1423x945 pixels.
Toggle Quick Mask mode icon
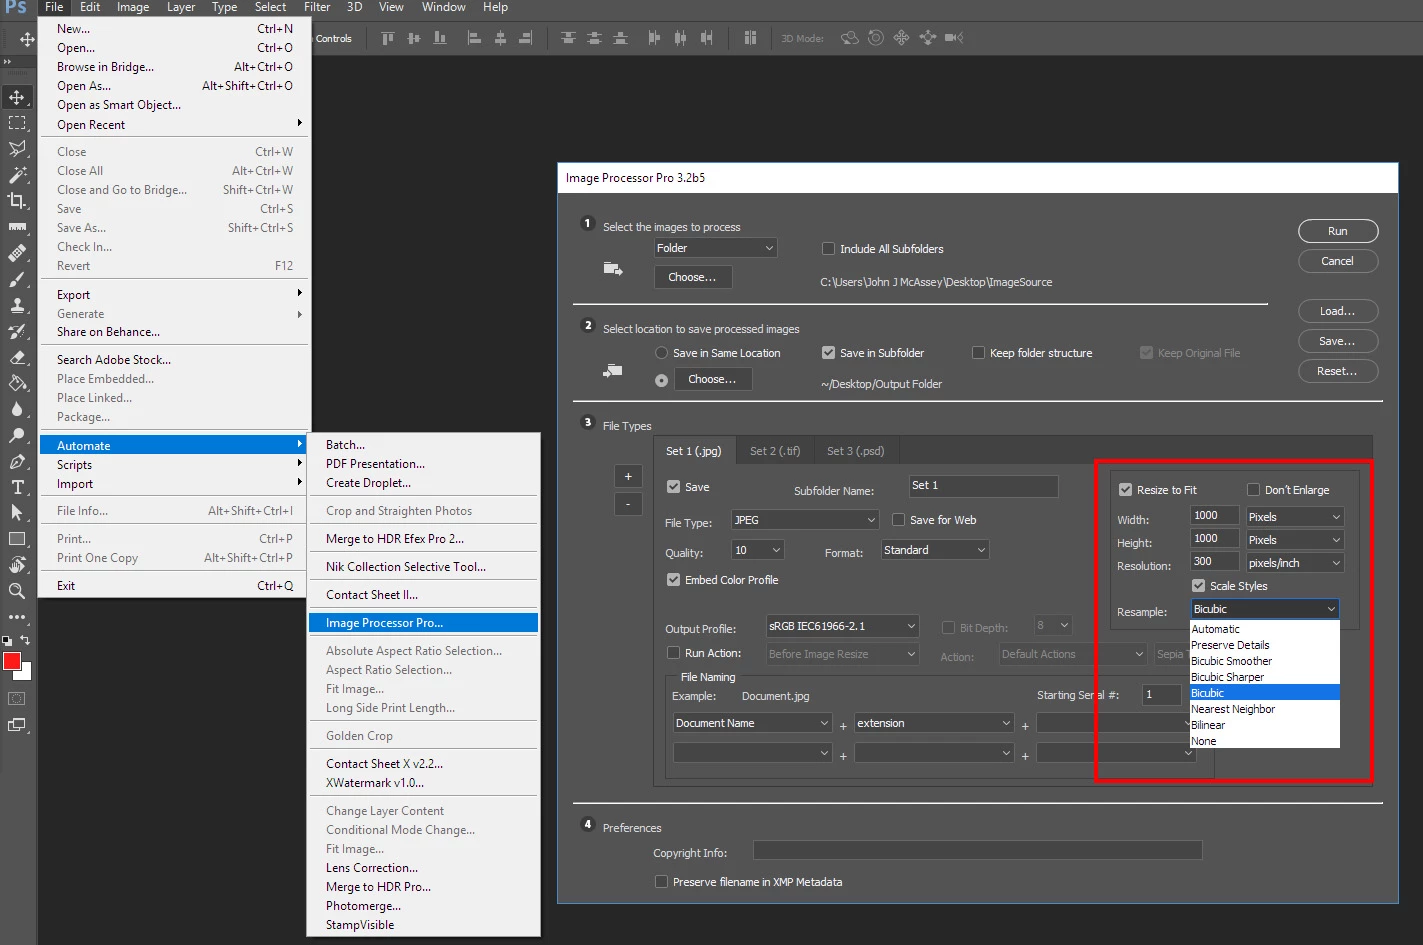[x=17, y=698]
